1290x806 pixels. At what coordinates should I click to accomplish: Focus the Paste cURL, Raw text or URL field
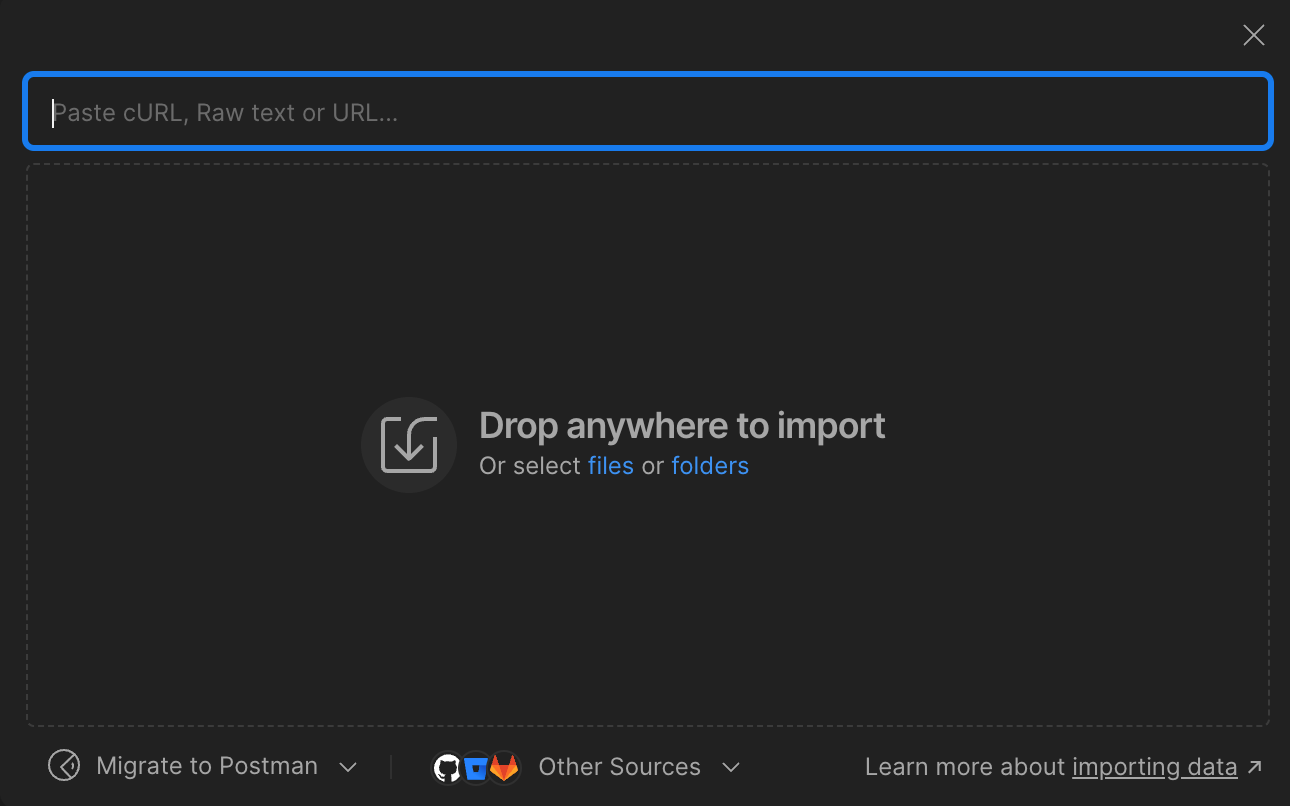coord(648,112)
